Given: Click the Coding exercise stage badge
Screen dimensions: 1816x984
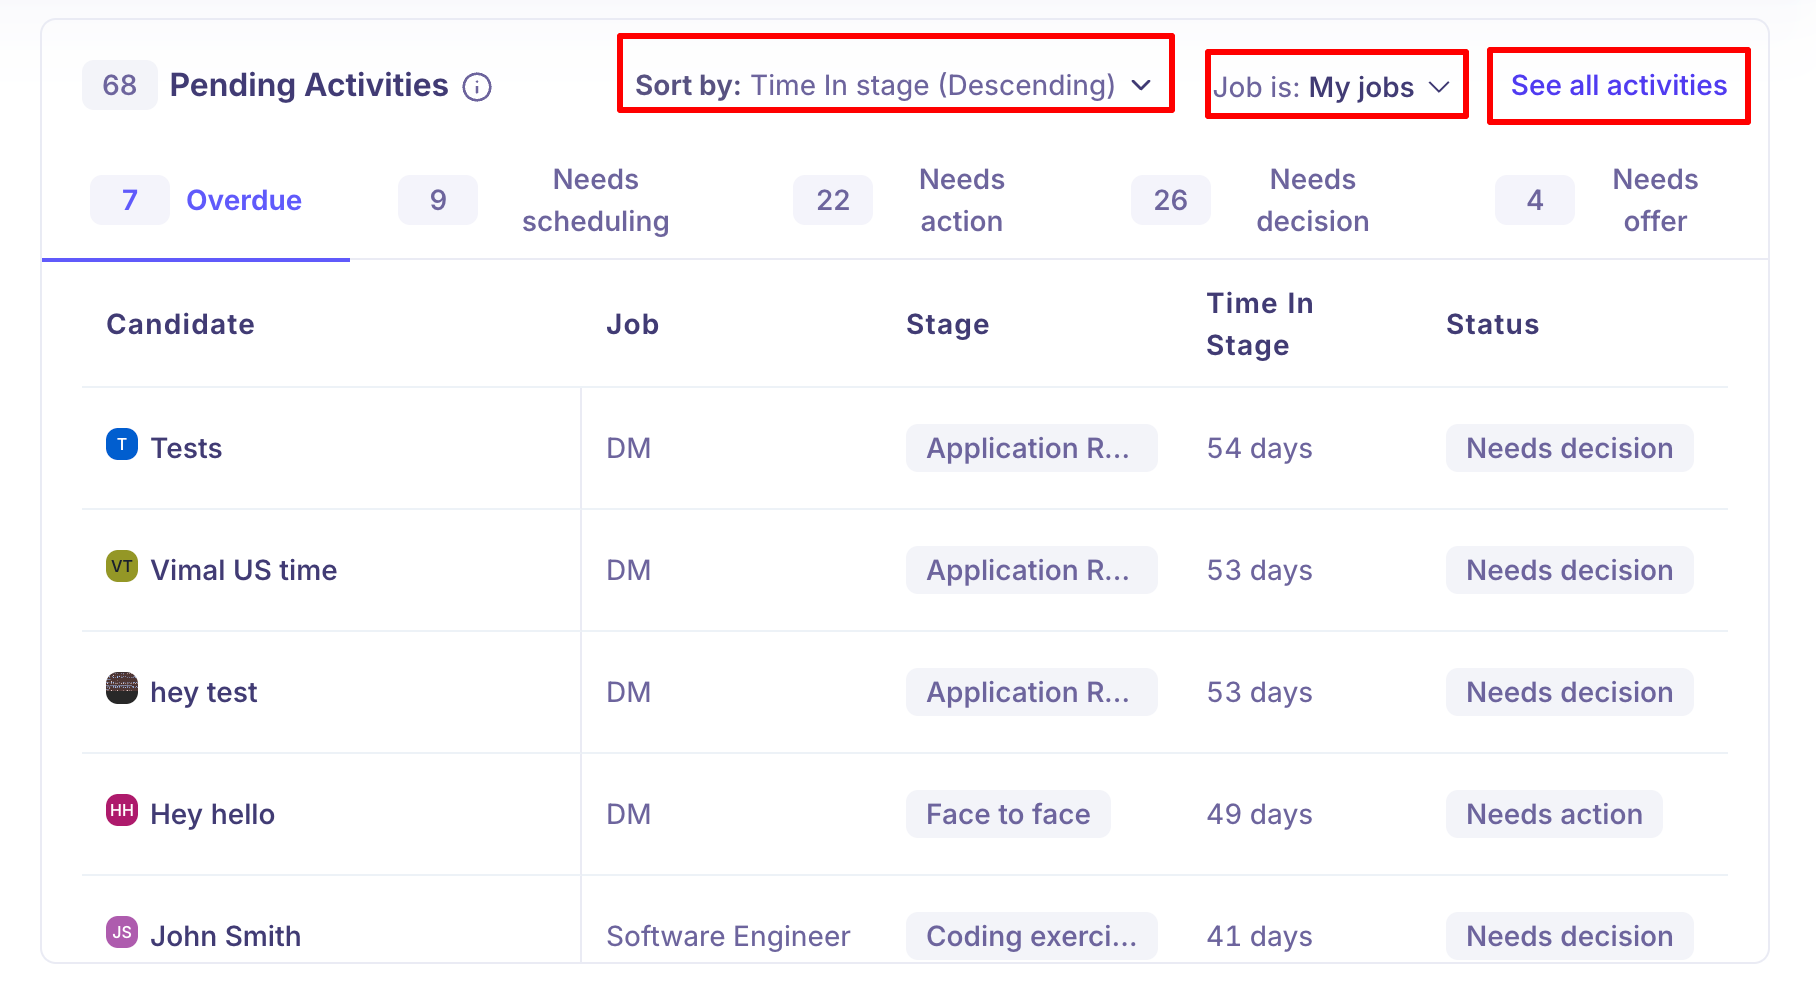Looking at the screenshot, I should pos(1031,936).
